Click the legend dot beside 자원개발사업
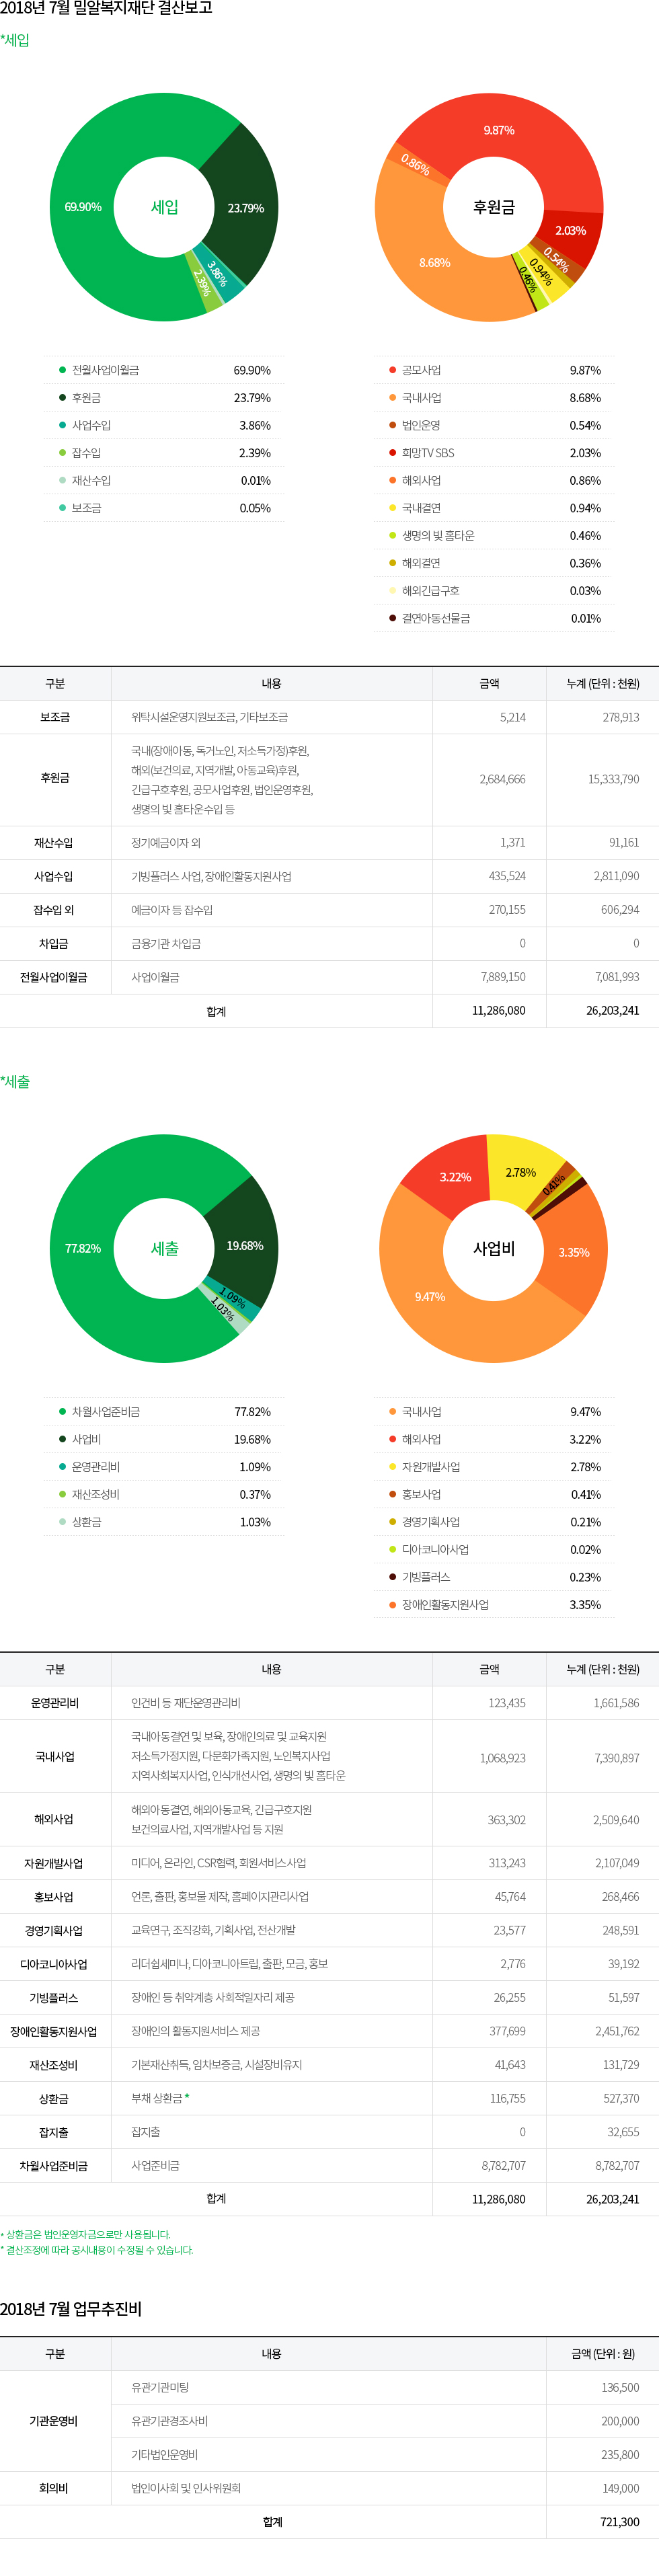659x2576 pixels. tap(392, 1467)
